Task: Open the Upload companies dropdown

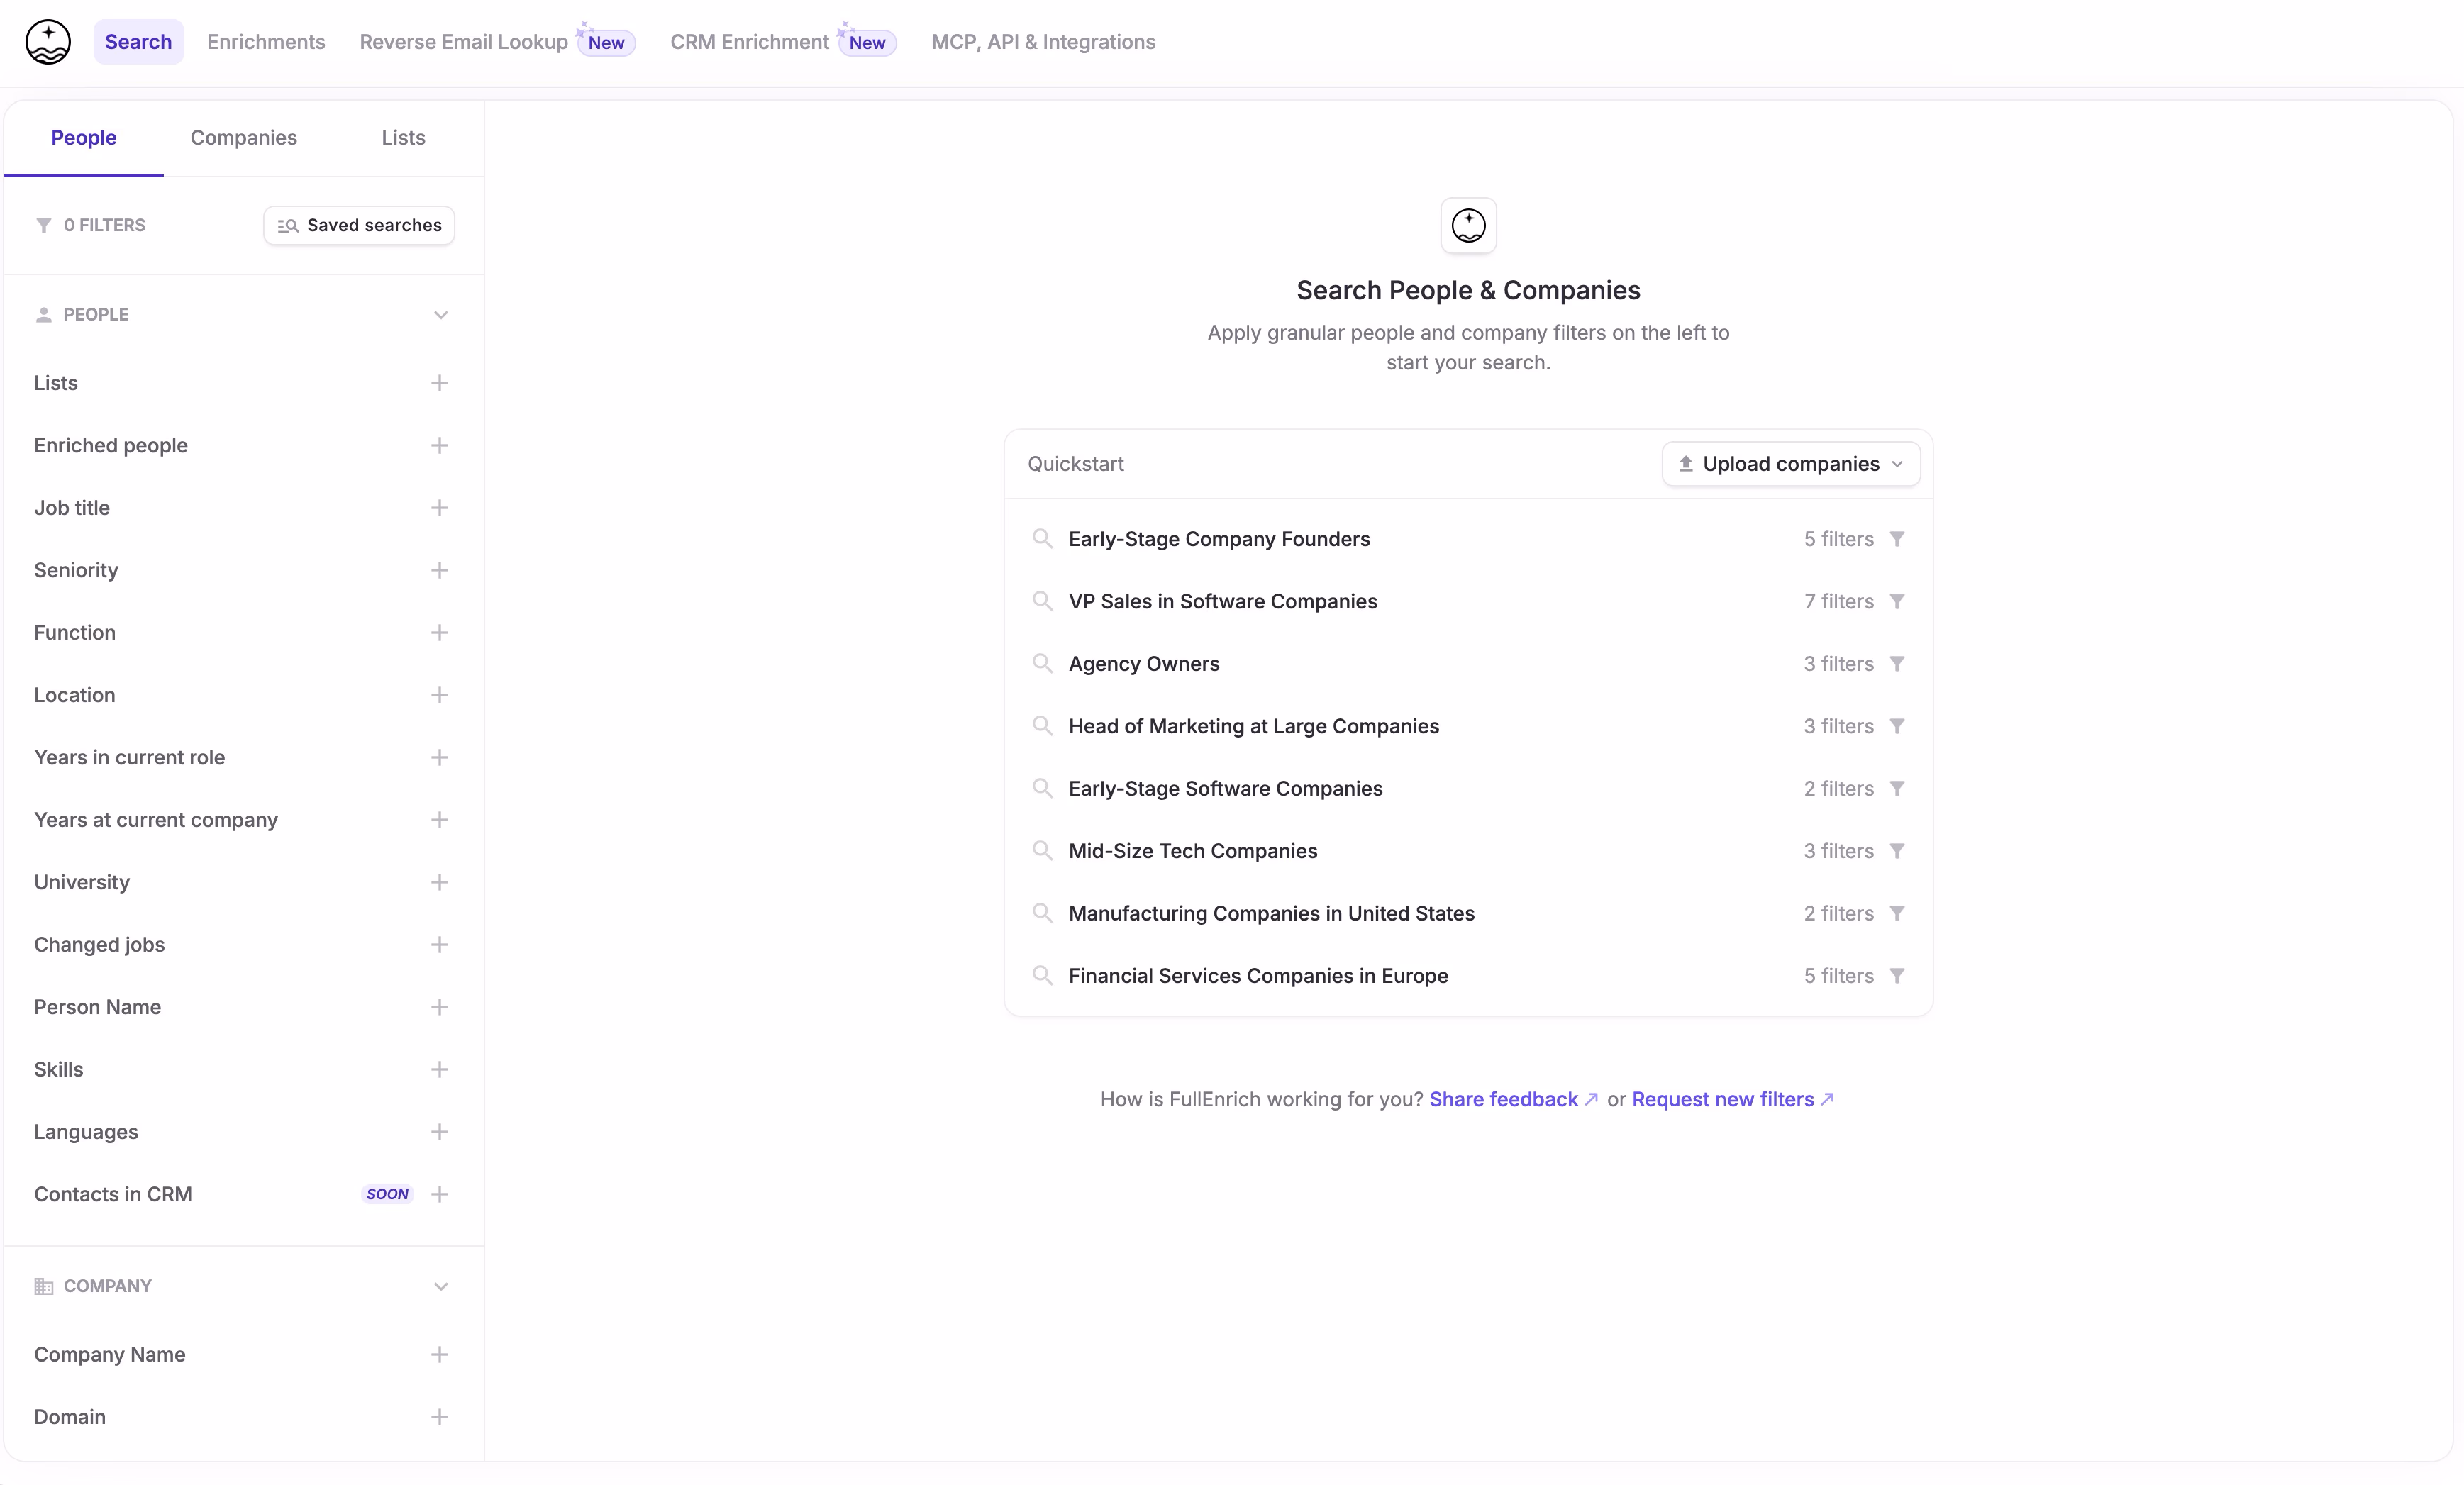Action: coord(1790,464)
